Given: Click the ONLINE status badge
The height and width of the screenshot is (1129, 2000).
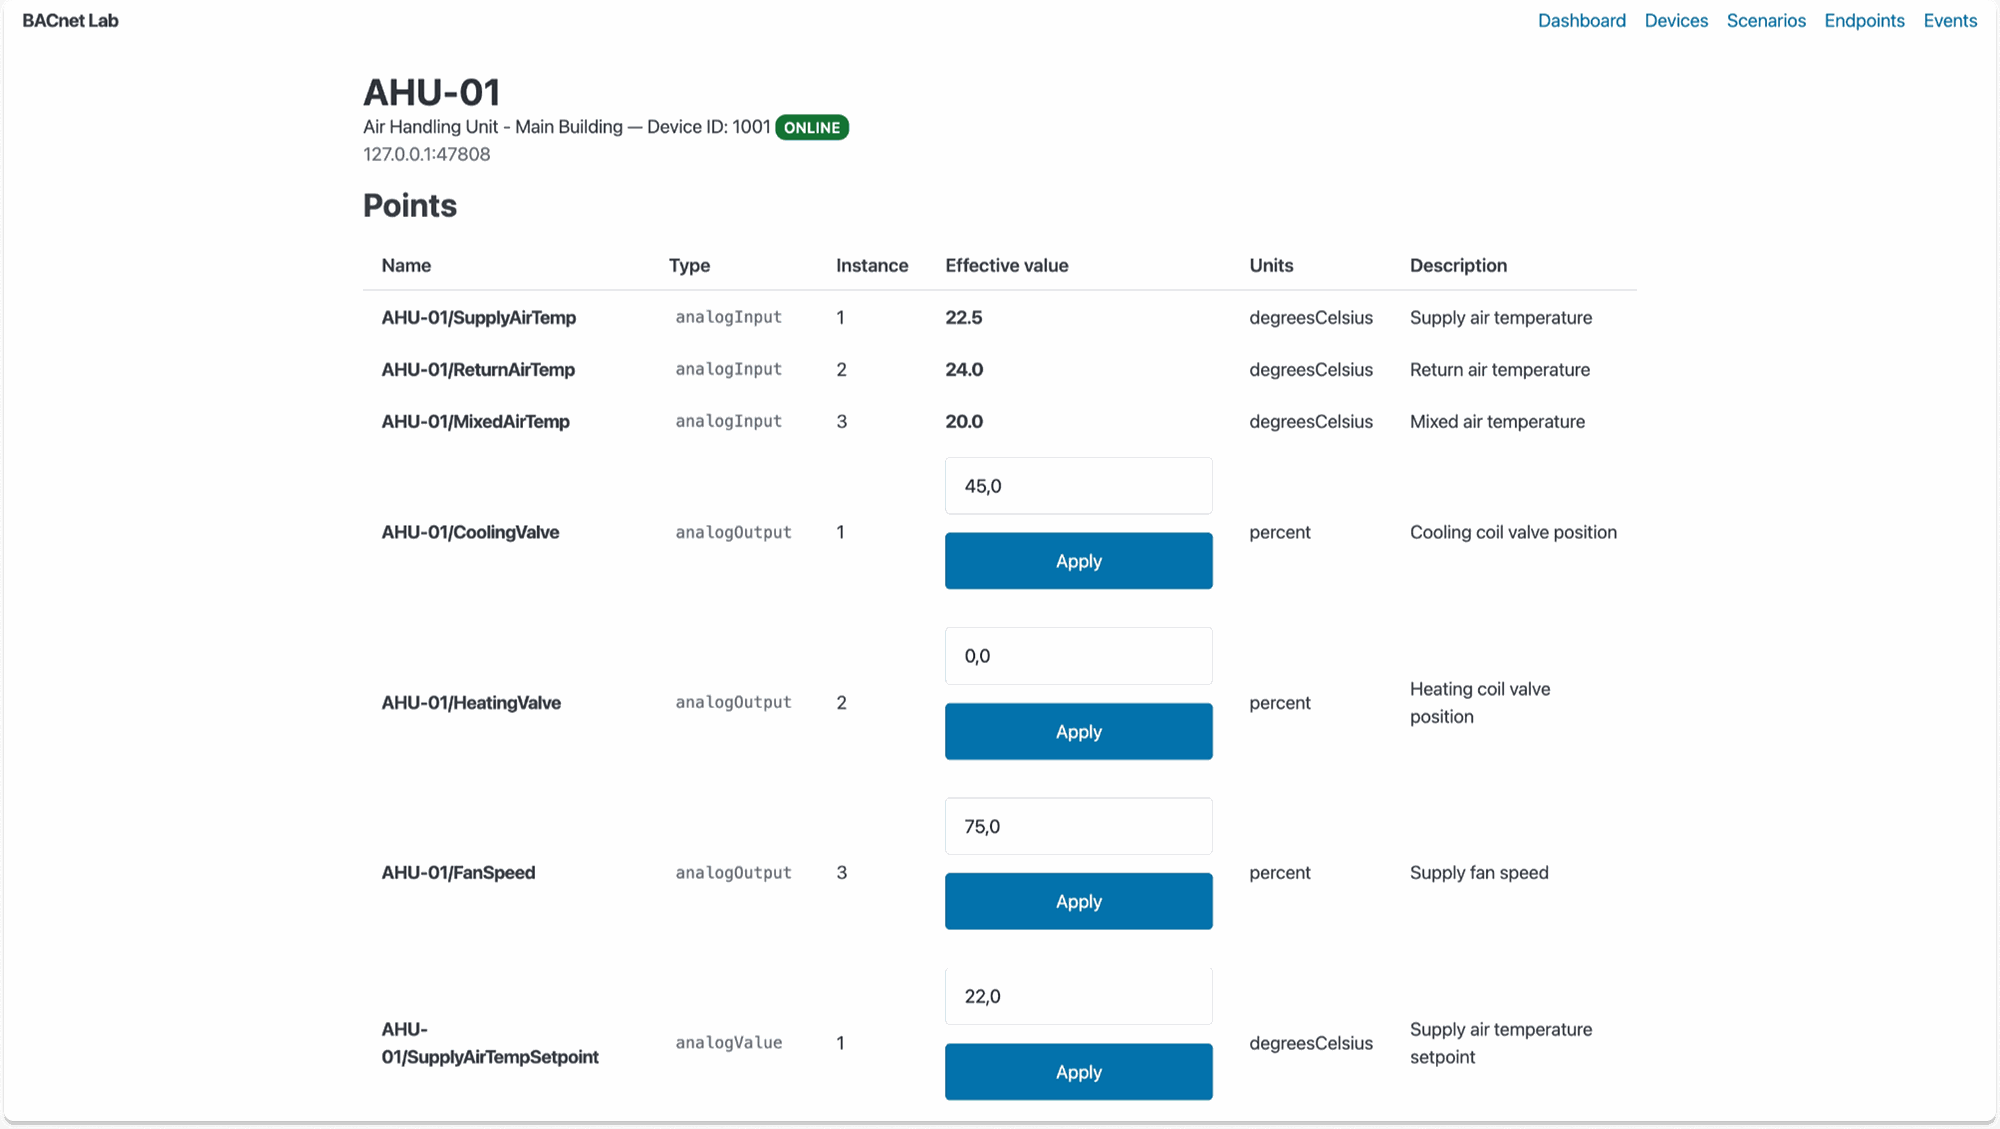Looking at the screenshot, I should [x=812, y=128].
